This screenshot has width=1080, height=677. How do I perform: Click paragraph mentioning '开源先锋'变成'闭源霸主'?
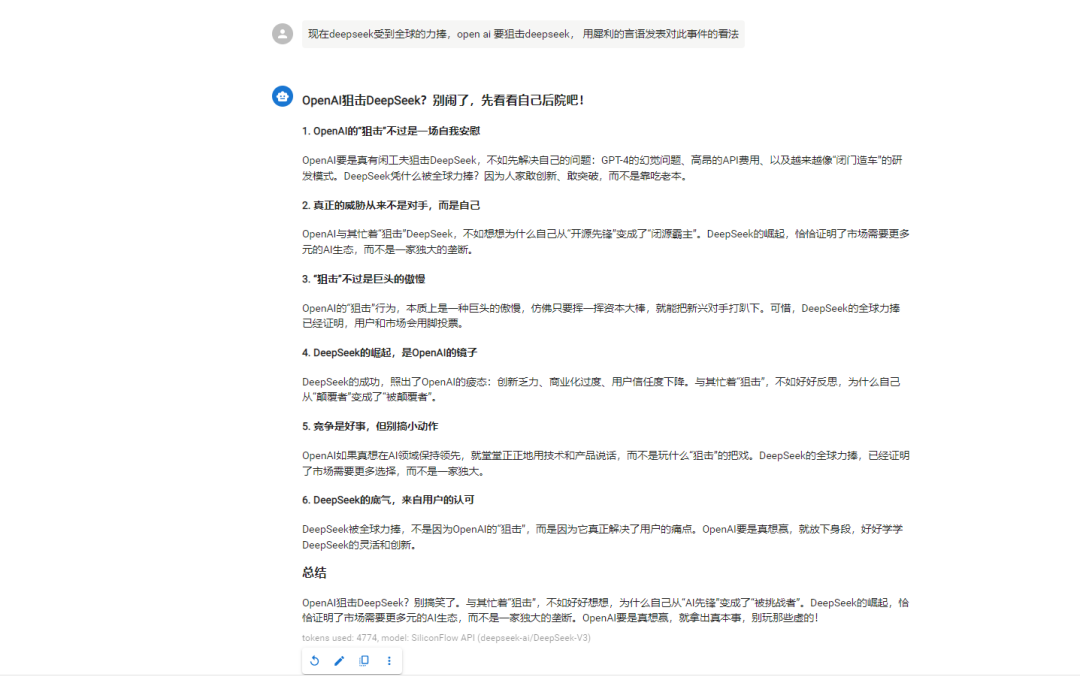click(x=605, y=242)
